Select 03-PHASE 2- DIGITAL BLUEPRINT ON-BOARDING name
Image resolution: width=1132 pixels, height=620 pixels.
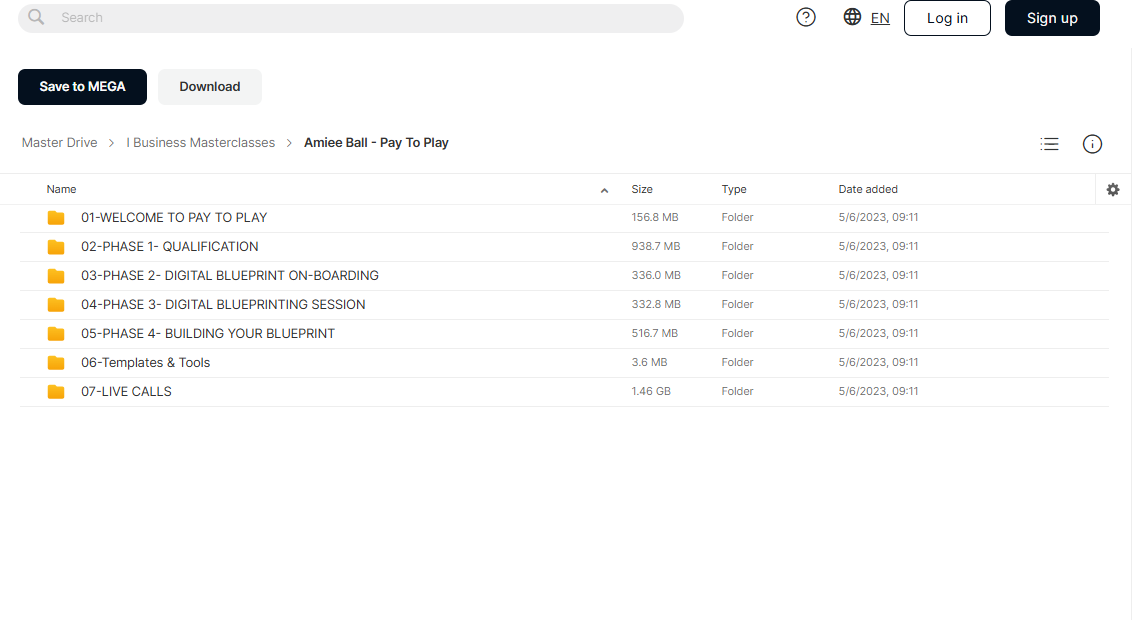230,275
